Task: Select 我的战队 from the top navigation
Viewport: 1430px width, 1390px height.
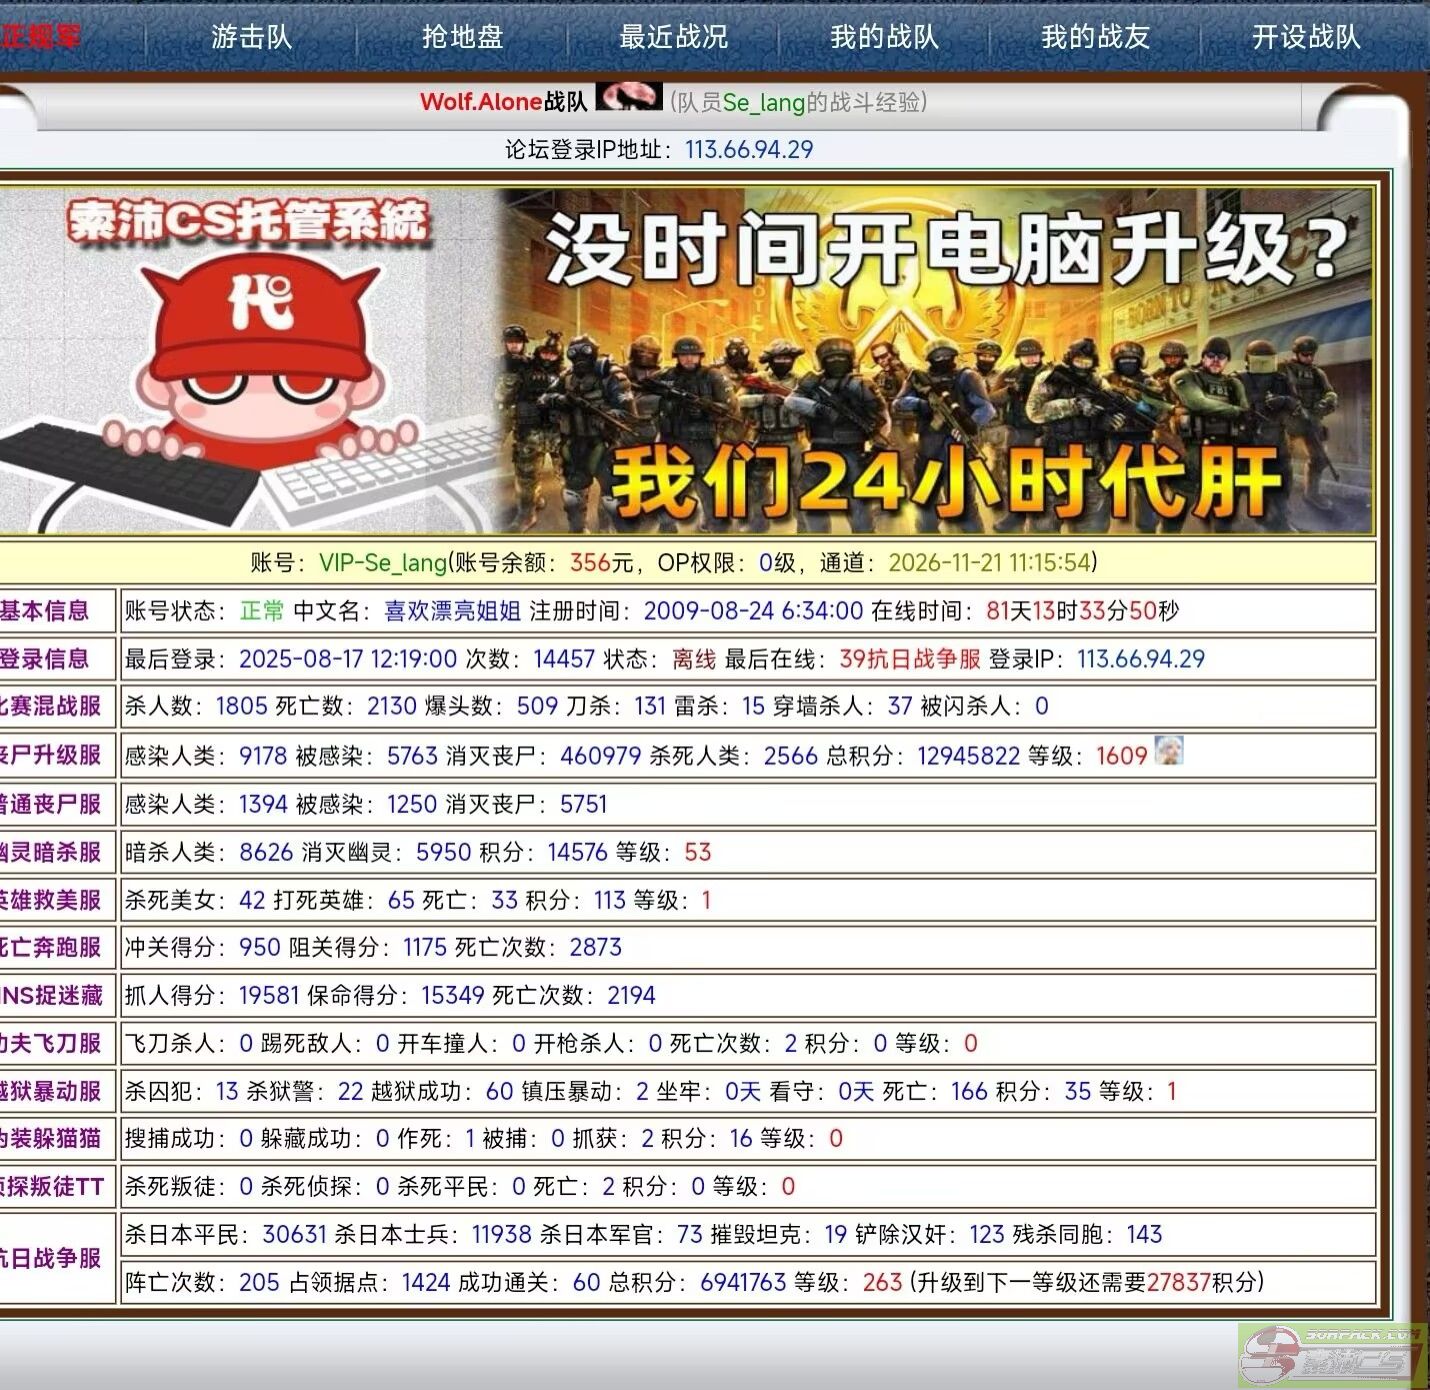Action: click(884, 37)
